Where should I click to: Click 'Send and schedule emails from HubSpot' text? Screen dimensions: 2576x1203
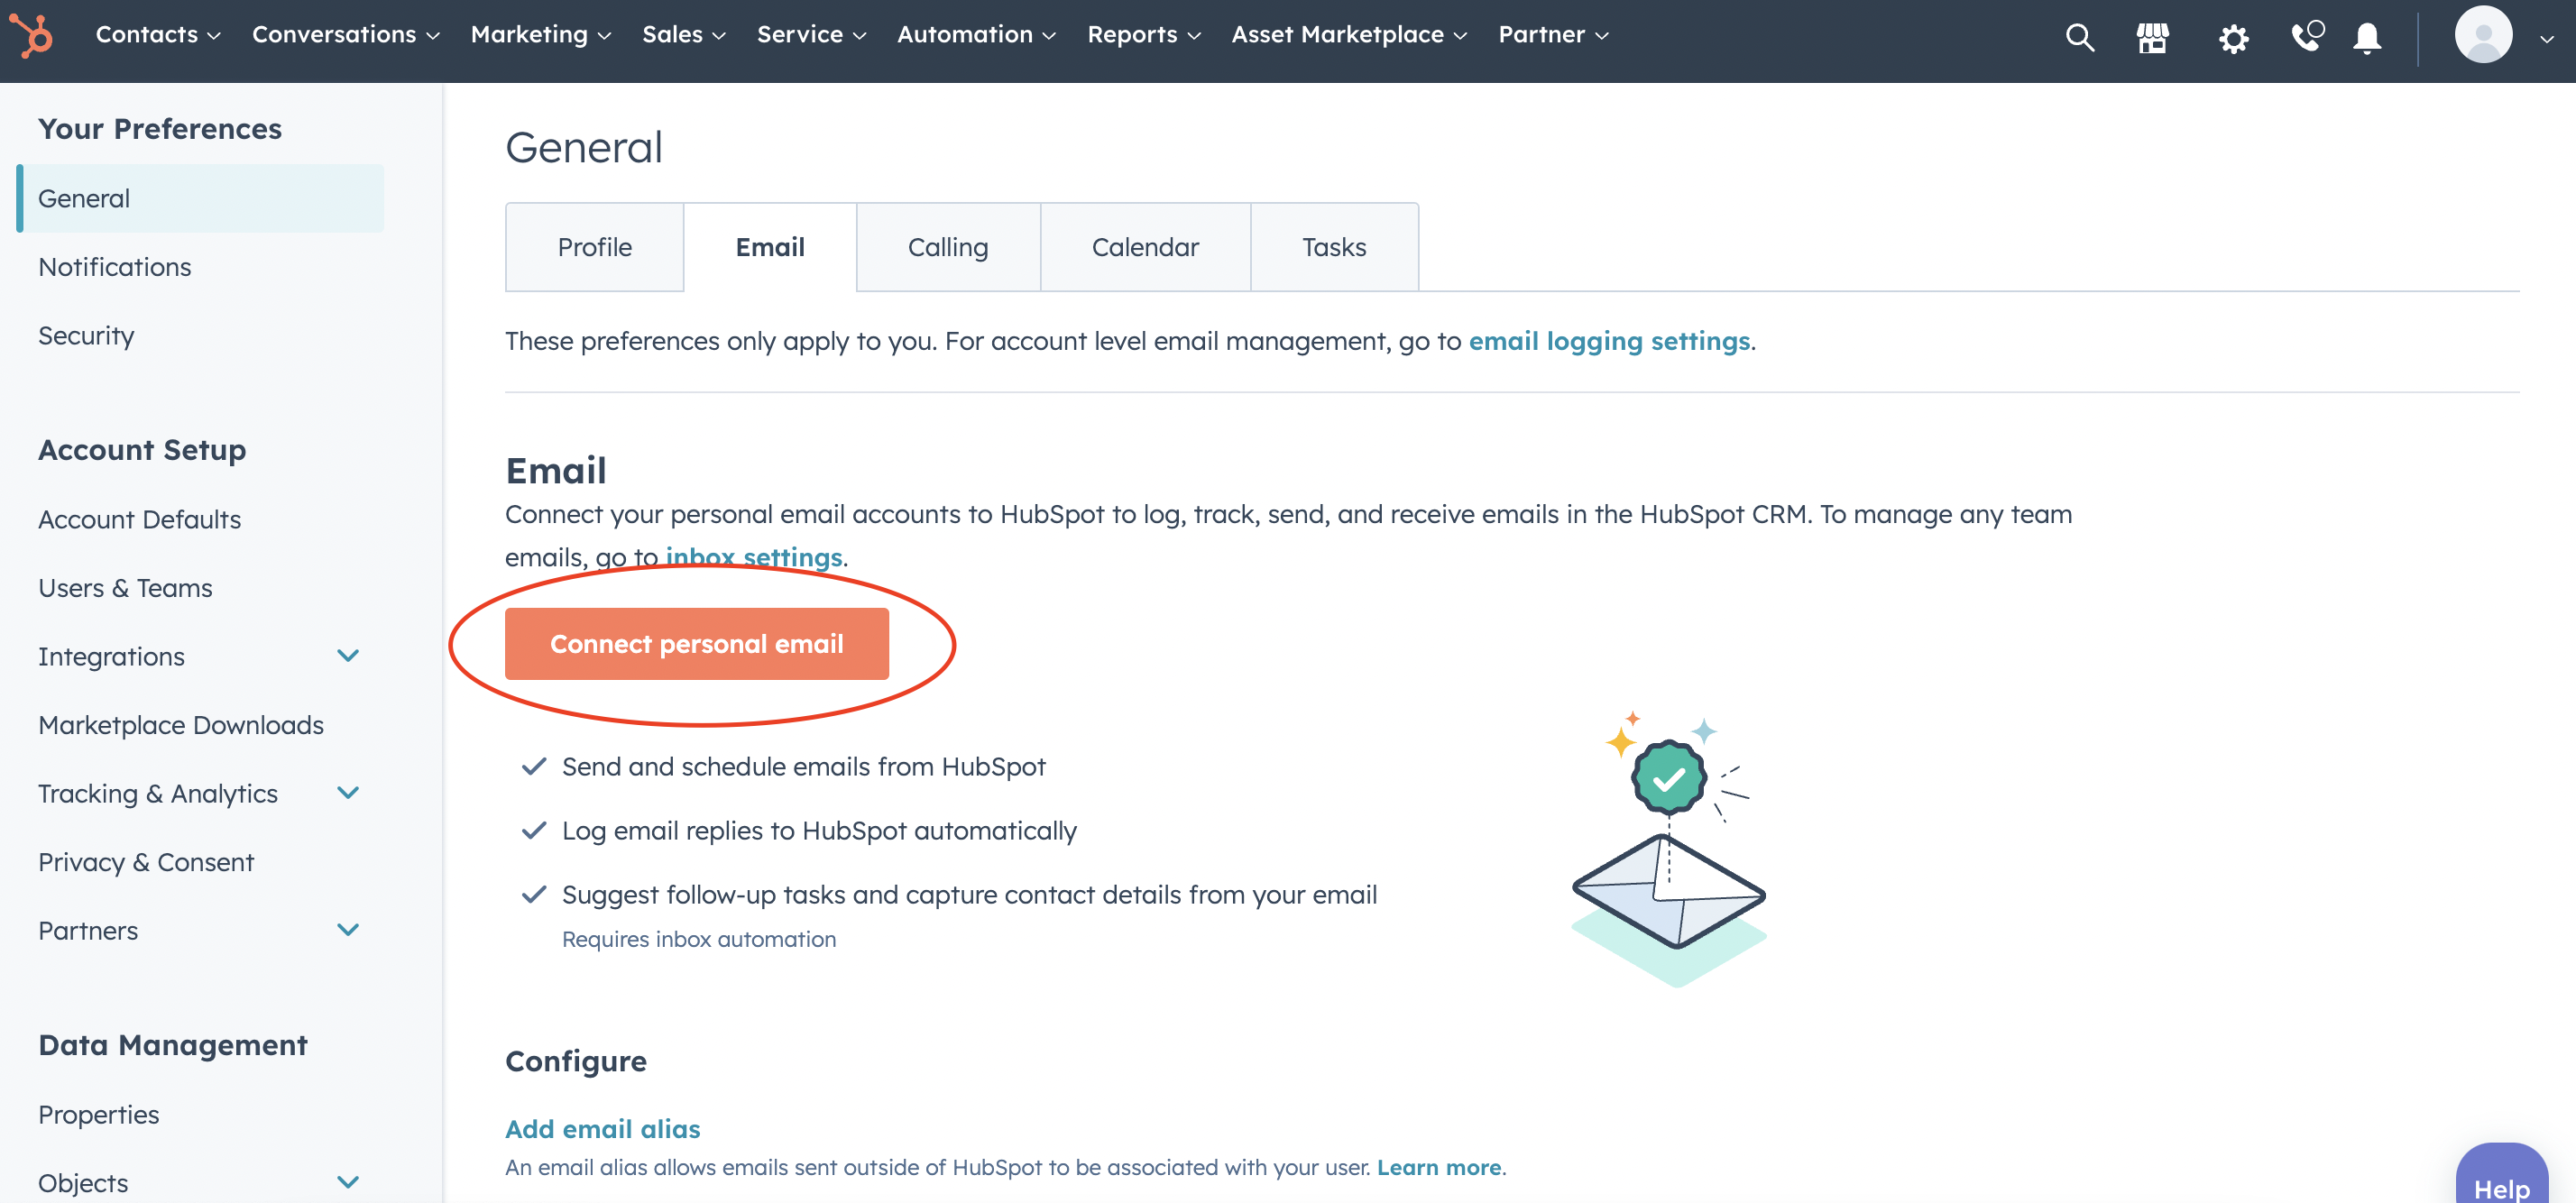804,766
